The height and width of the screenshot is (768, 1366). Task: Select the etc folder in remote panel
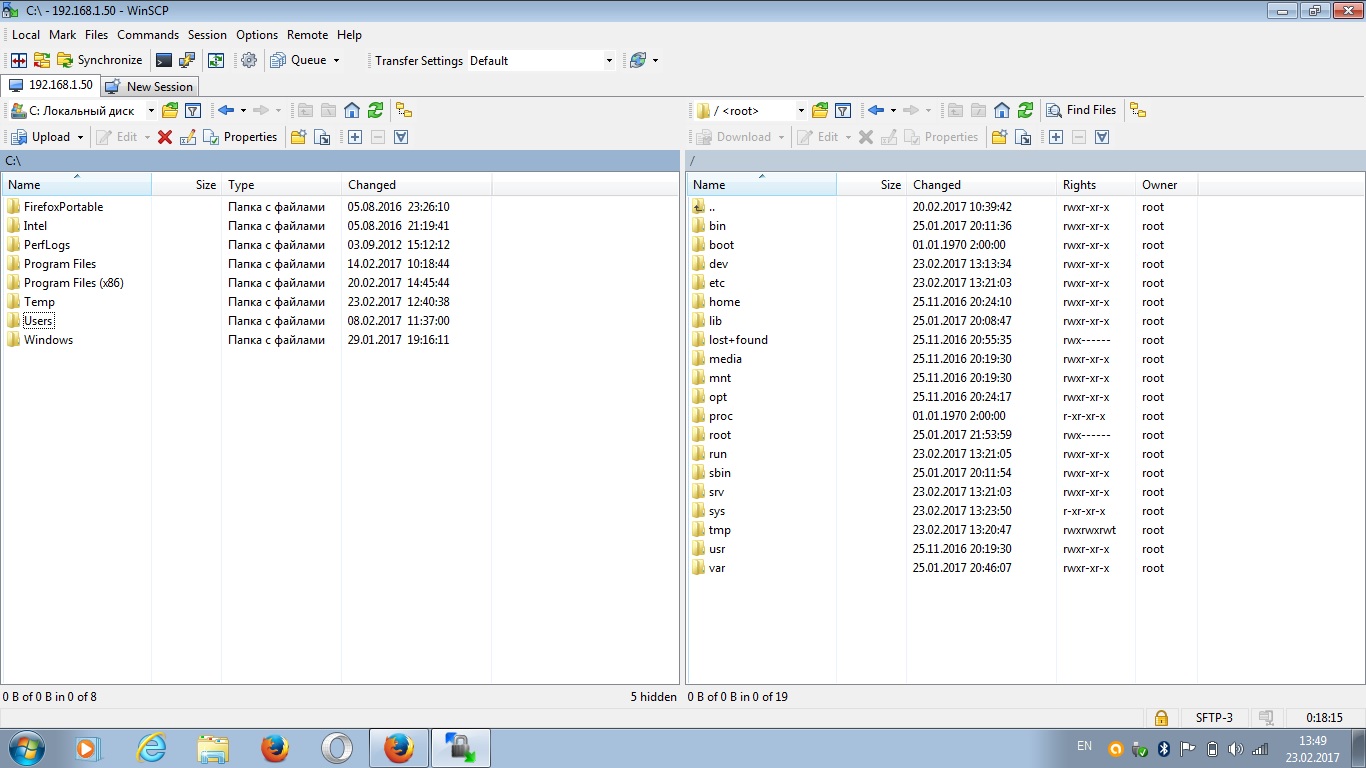[x=717, y=283]
